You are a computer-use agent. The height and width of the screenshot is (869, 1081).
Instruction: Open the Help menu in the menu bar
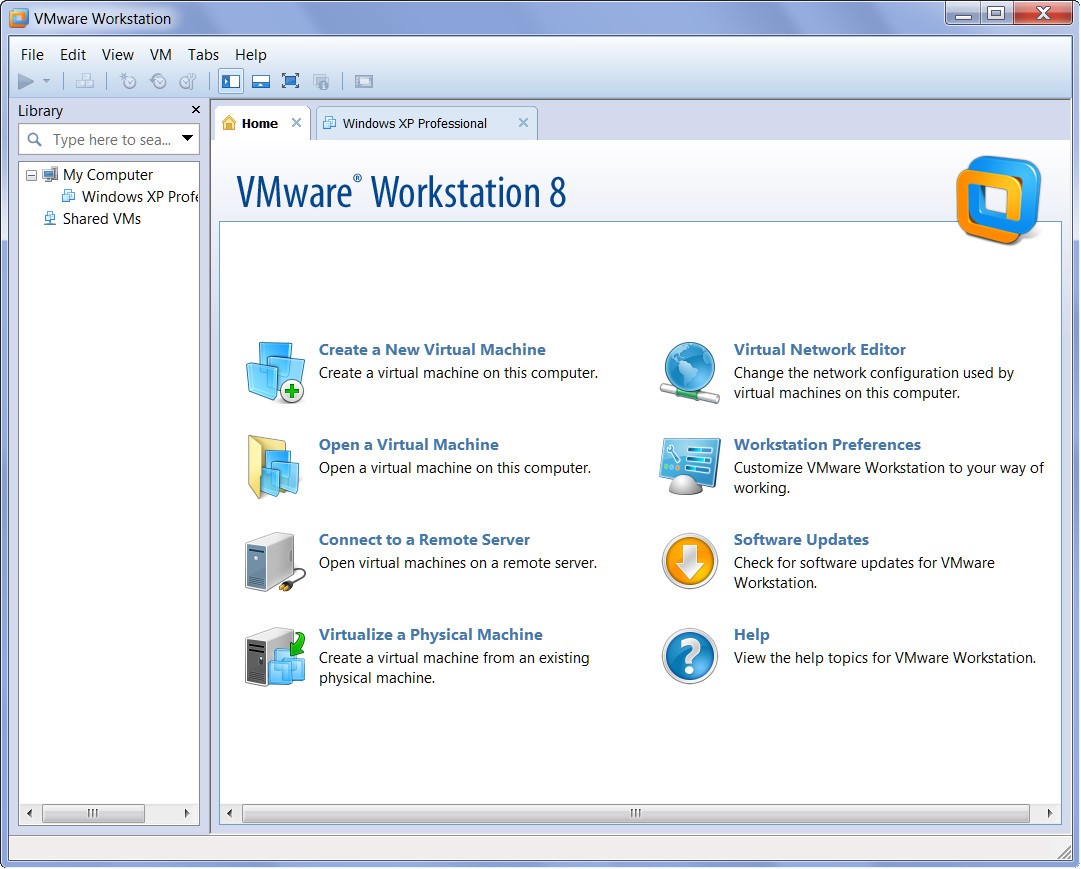click(x=251, y=54)
